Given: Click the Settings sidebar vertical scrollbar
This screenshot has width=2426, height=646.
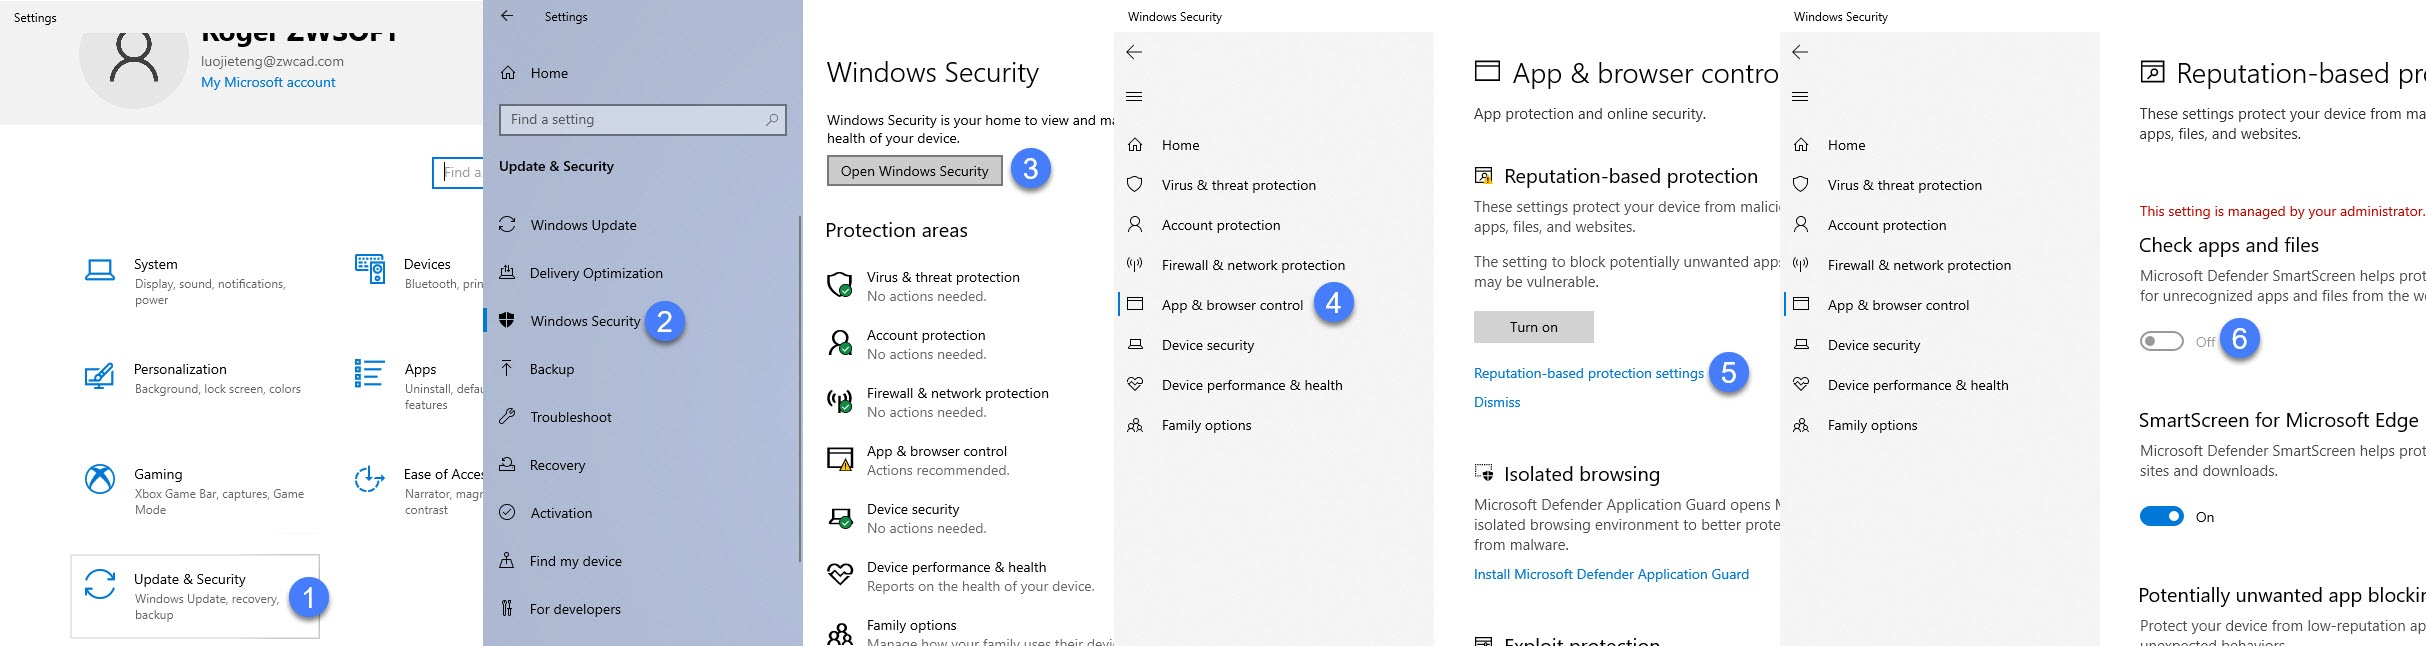Looking at the screenshot, I should pos(799,388).
